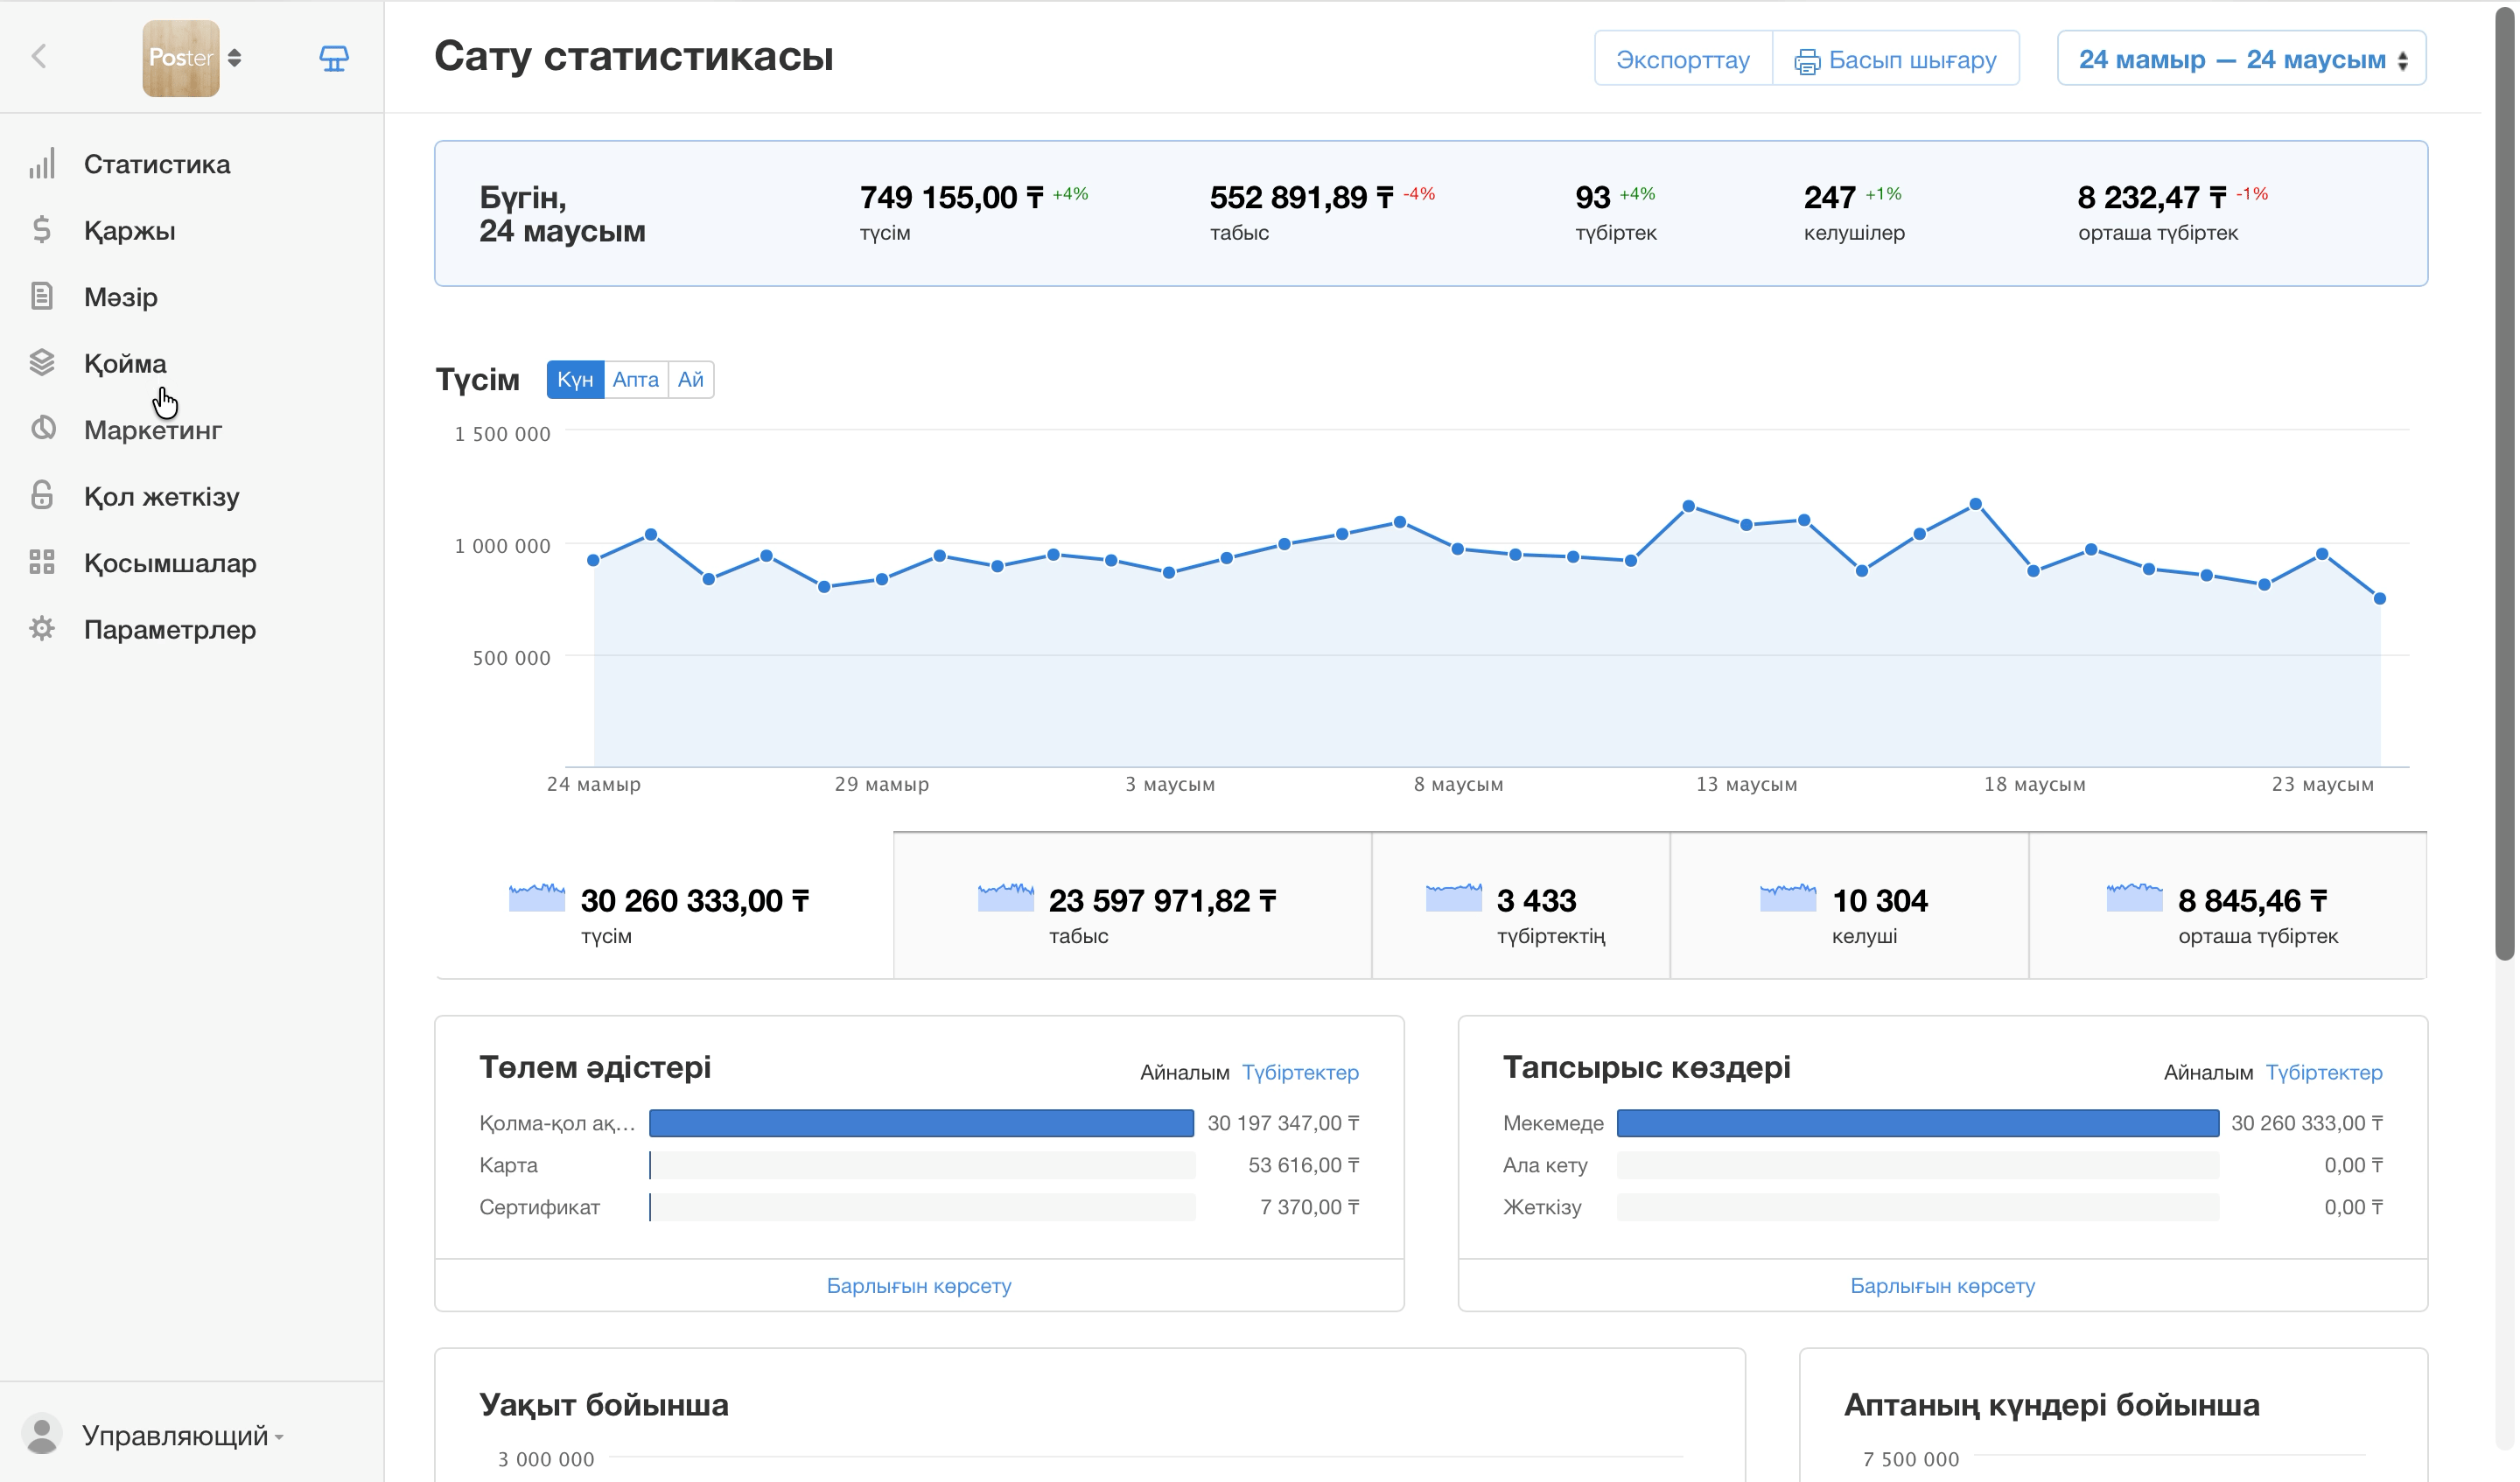
Task: Click the Экспорттау button
Action: tap(1683, 59)
